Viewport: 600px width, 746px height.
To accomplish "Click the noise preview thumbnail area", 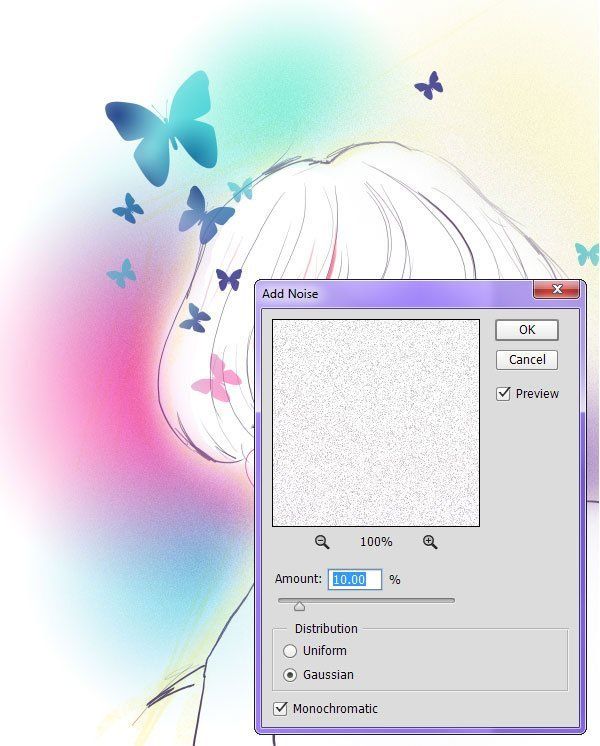I will coord(375,423).
